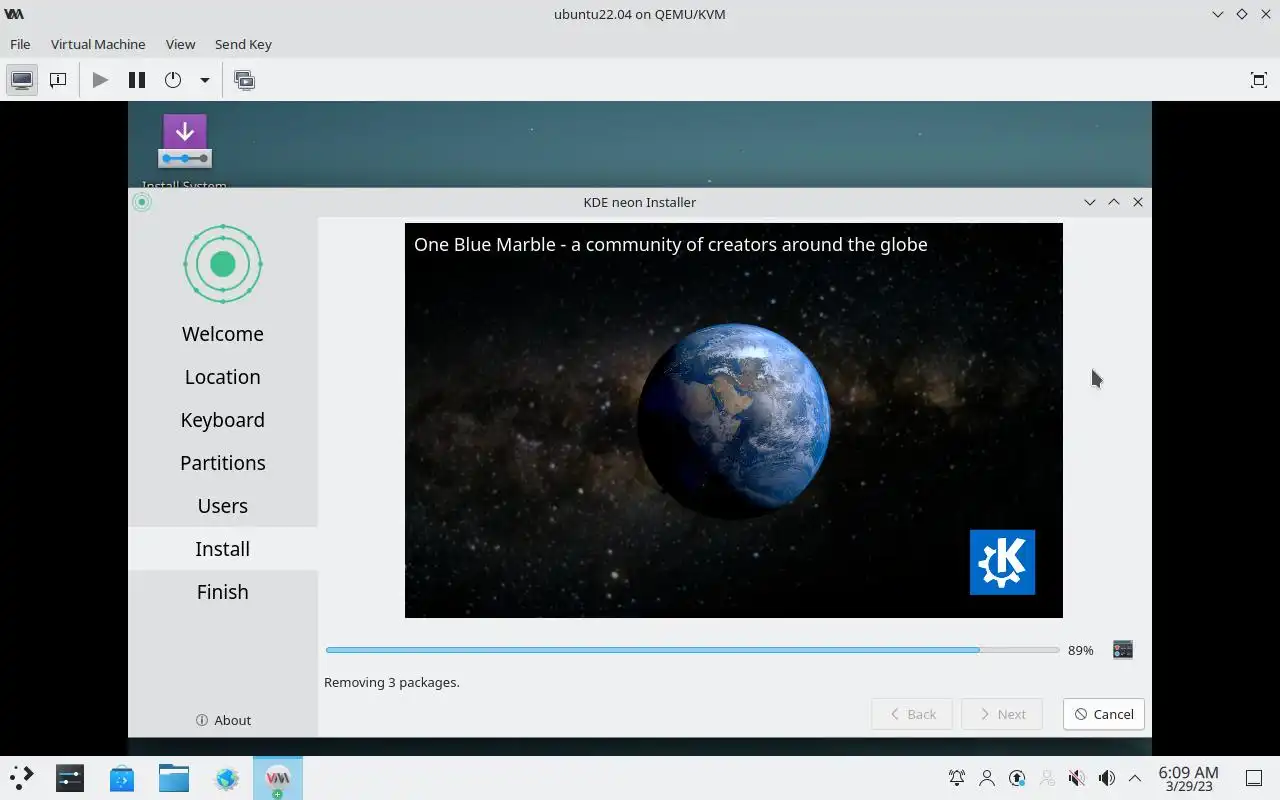Image resolution: width=1280 pixels, height=800 pixels.
Task: Click the Back button
Action: coord(912,714)
